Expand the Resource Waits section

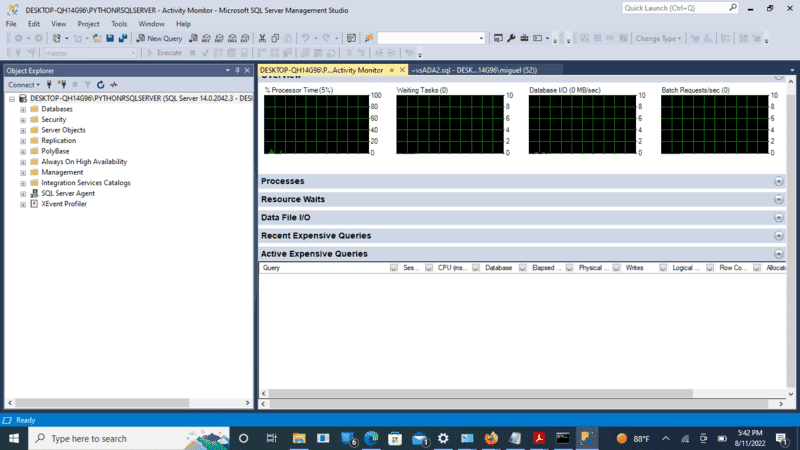coord(778,199)
